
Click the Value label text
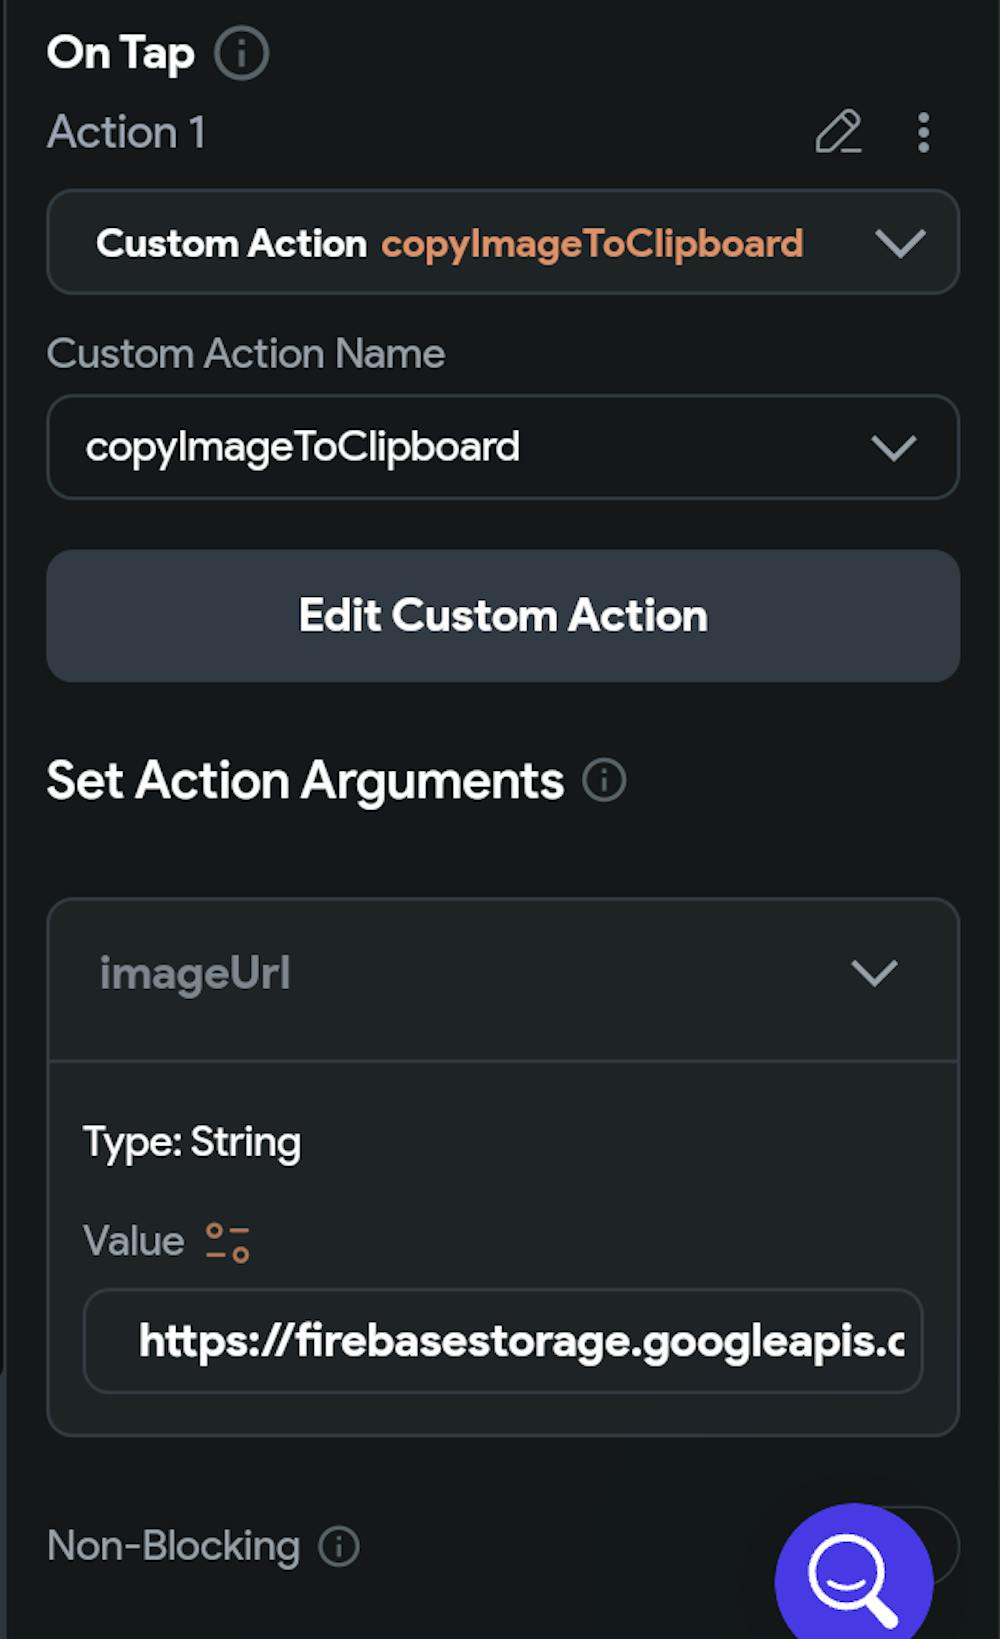tap(134, 1241)
